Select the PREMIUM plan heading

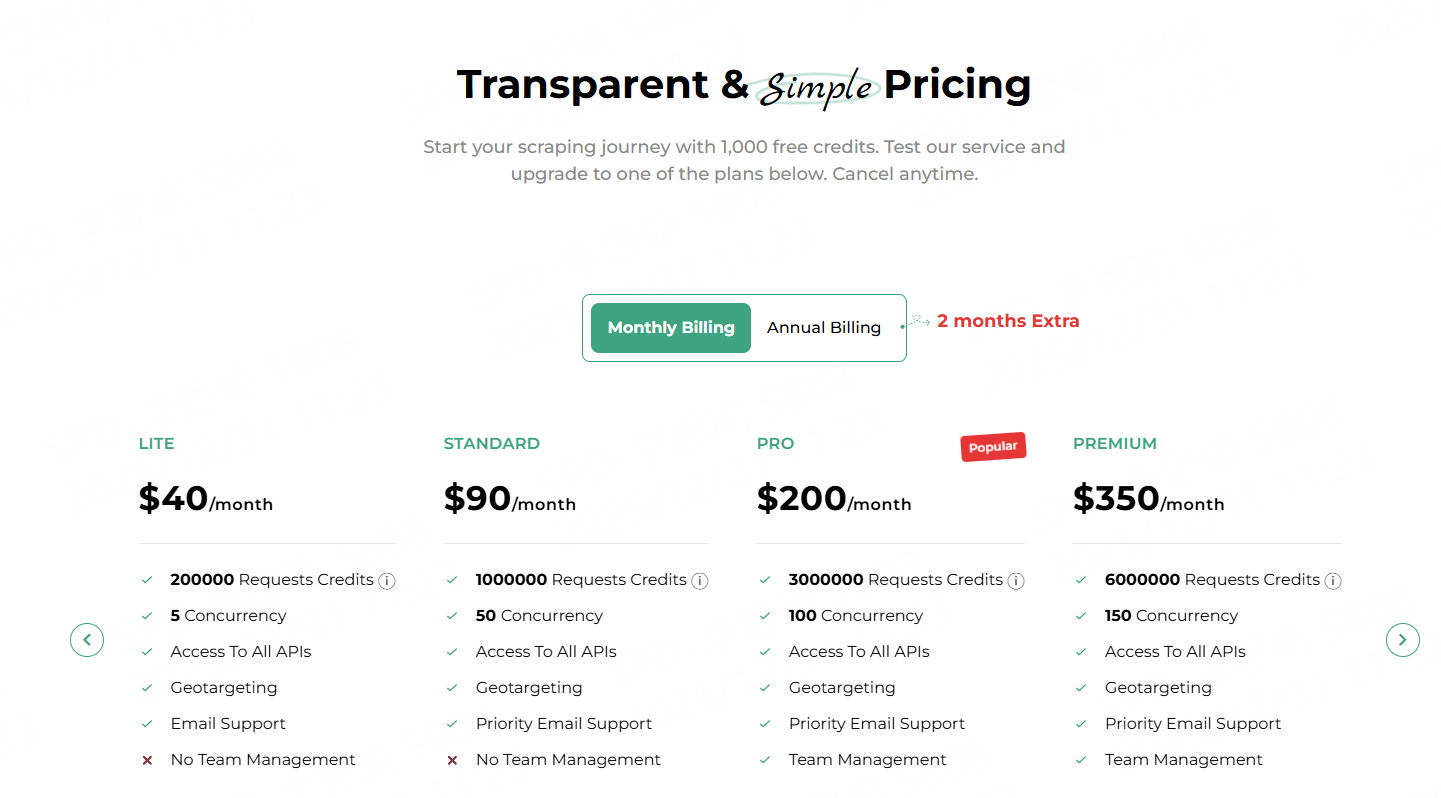coord(1115,443)
